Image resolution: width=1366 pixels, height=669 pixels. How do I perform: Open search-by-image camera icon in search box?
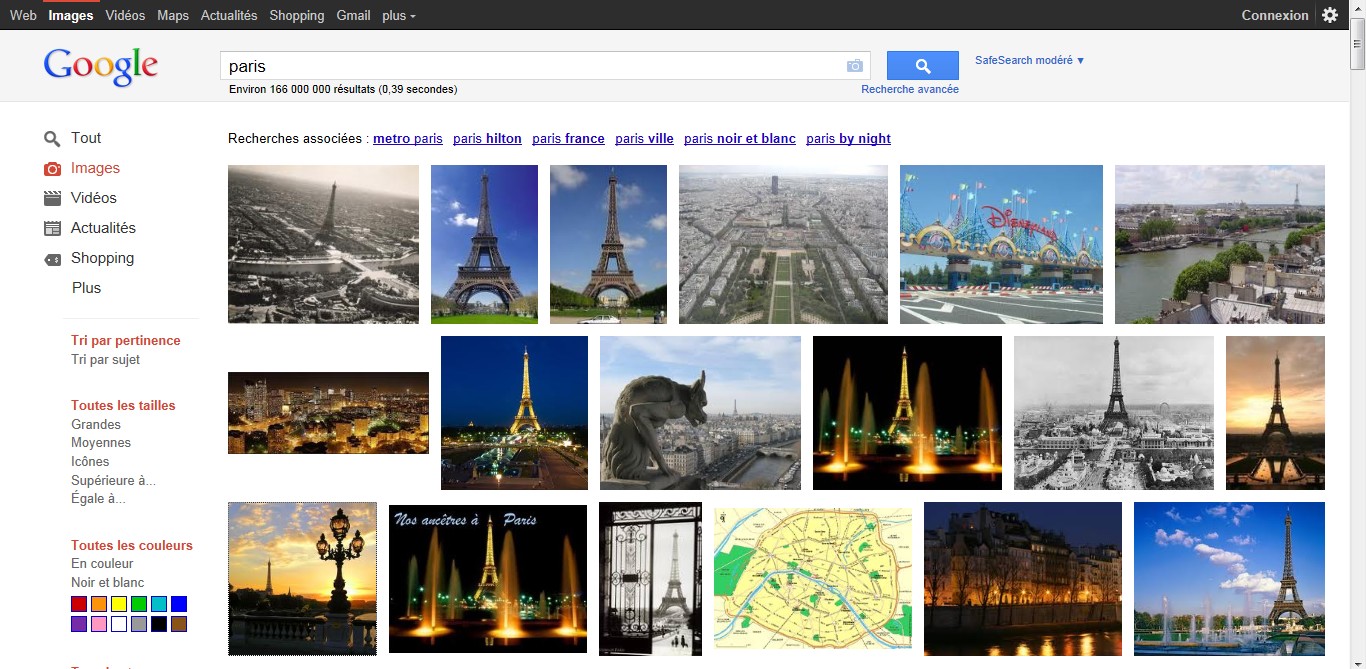(854, 66)
